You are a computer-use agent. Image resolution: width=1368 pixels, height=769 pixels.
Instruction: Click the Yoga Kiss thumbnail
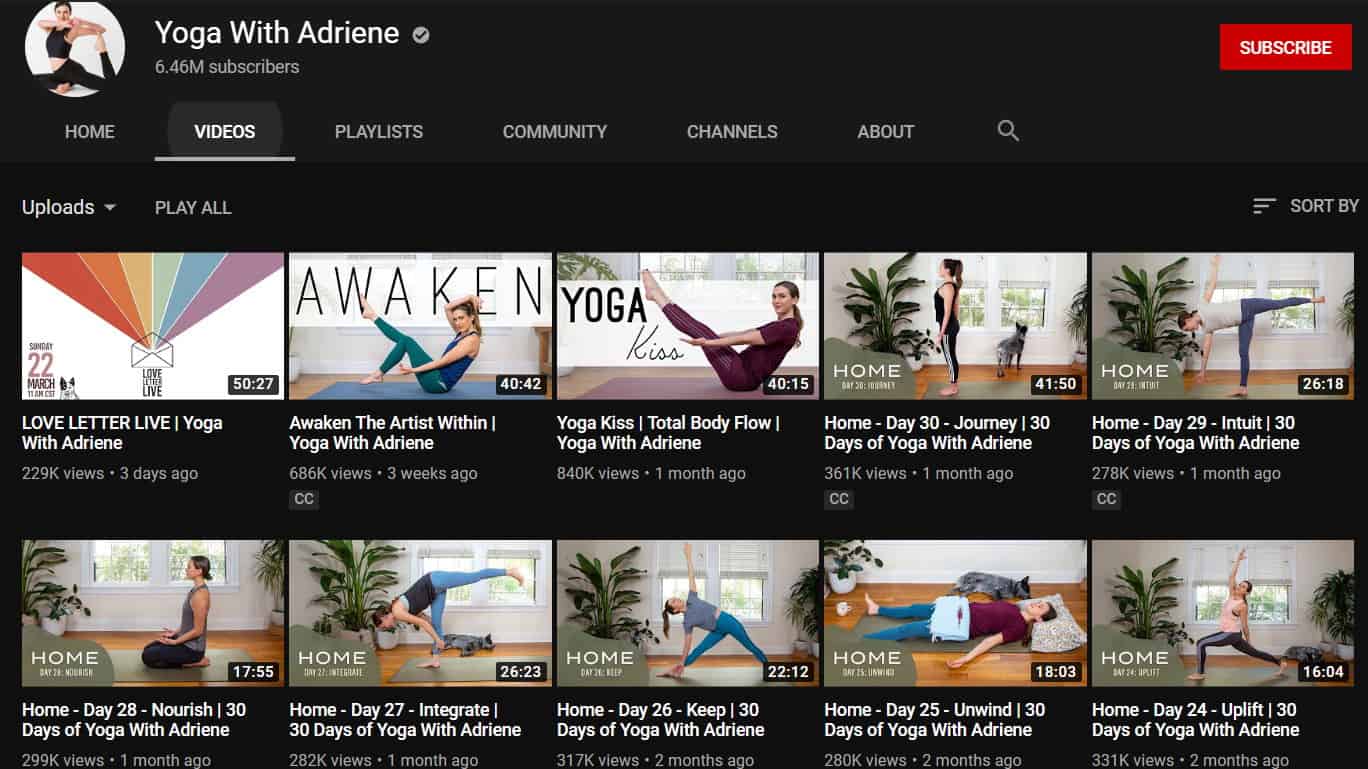(688, 326)
